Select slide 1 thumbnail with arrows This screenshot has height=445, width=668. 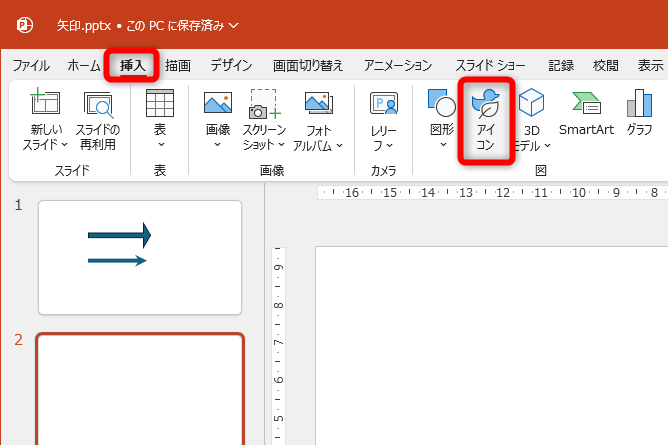[140, 258]
